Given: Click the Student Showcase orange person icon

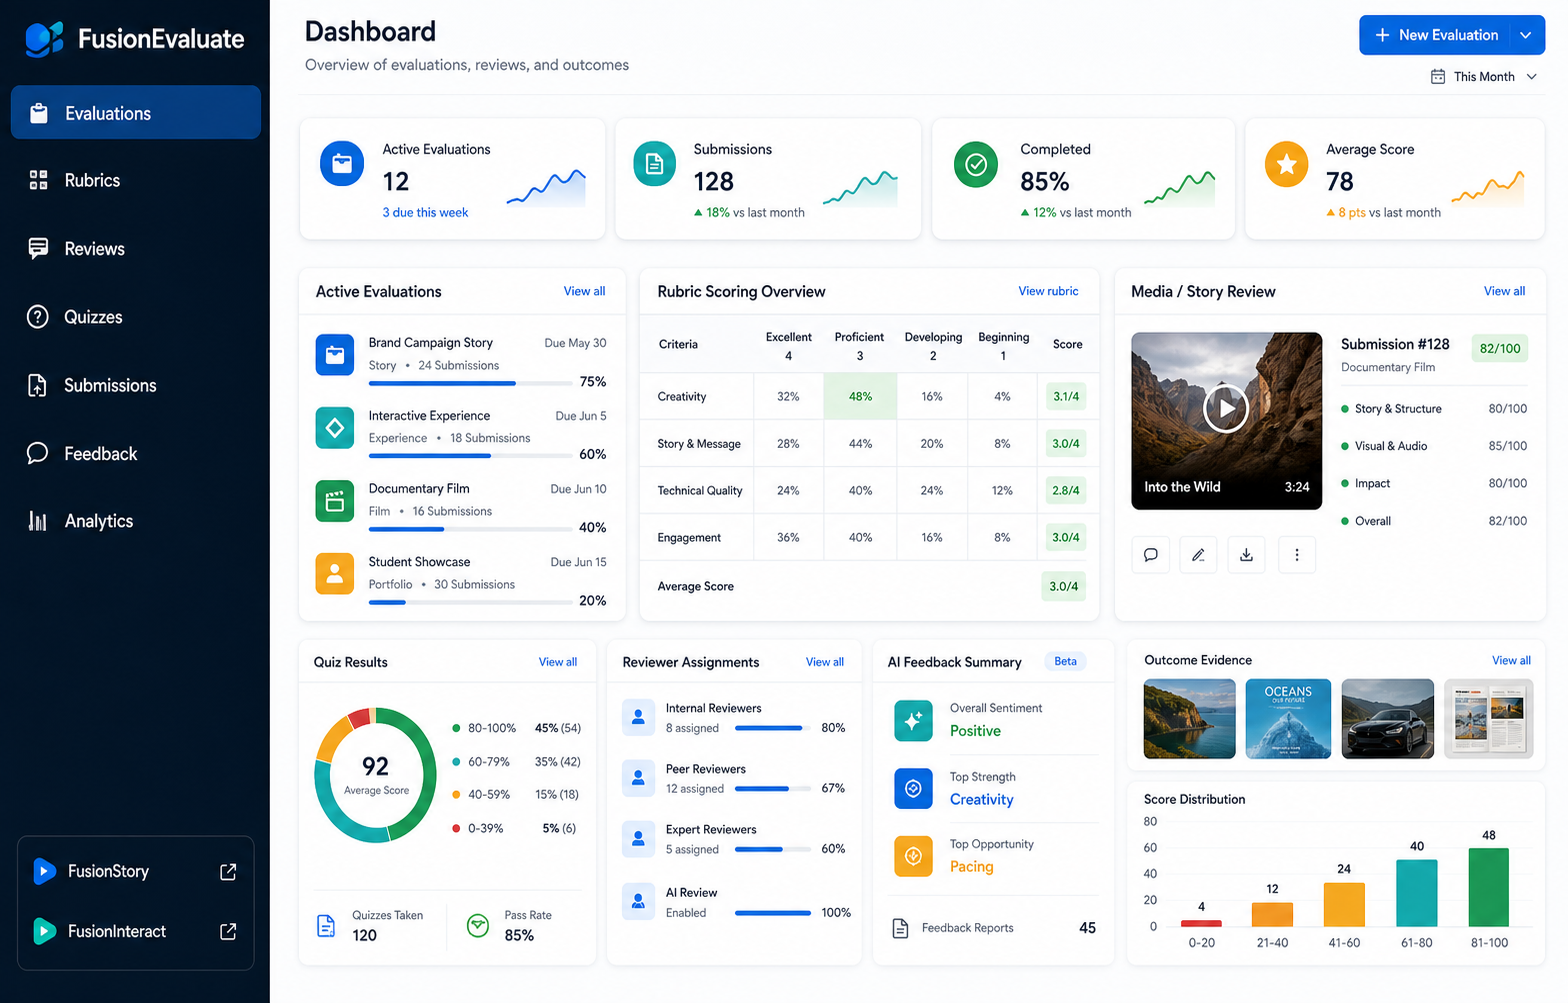Looking at the screenshot, I should tap(335, 574).
